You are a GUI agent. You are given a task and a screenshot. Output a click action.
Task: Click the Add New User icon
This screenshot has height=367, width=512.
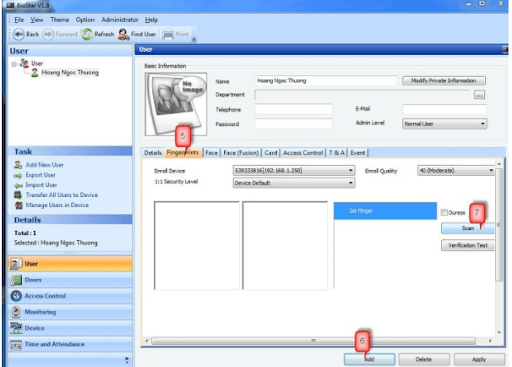pyautogui.click(x=18, y=165)
